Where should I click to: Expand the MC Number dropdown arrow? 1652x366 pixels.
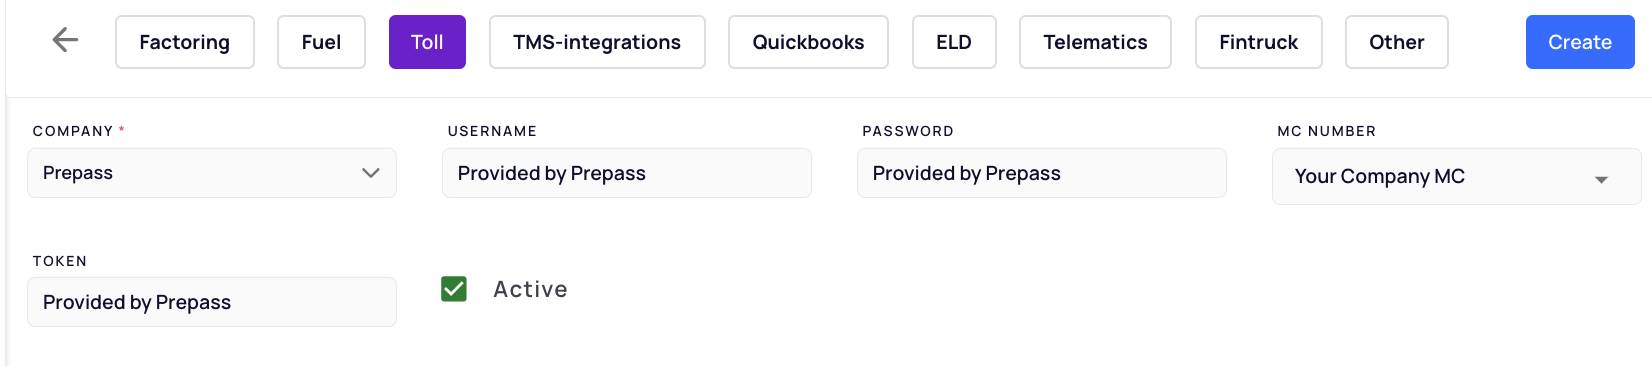tap(1601, 179)
